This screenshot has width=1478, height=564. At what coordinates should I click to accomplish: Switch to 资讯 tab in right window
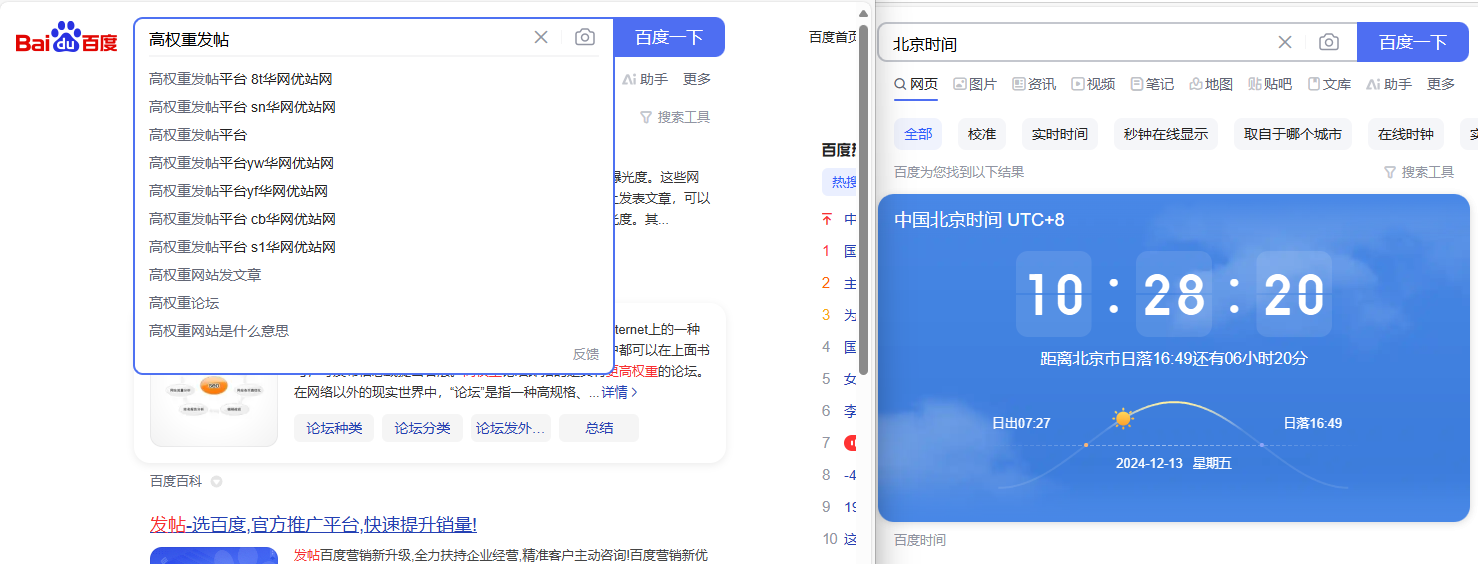pos(1034,84)
